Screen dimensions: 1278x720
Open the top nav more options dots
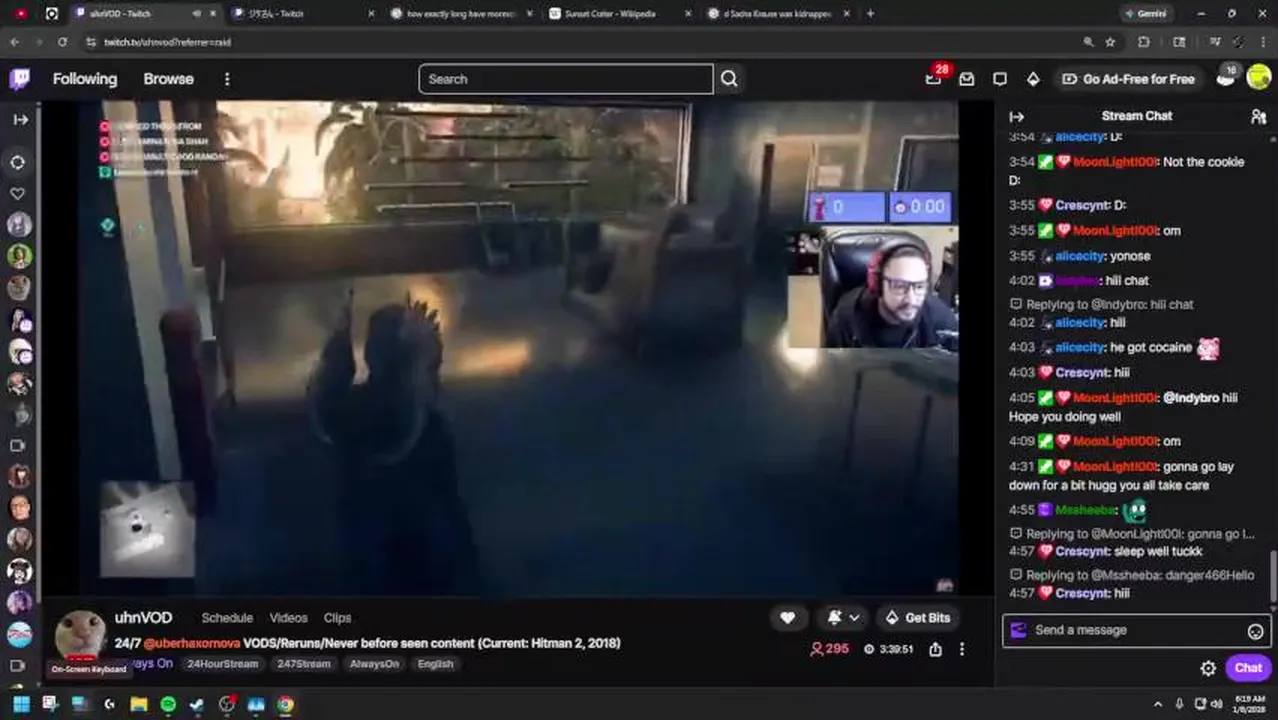point(227,79)
